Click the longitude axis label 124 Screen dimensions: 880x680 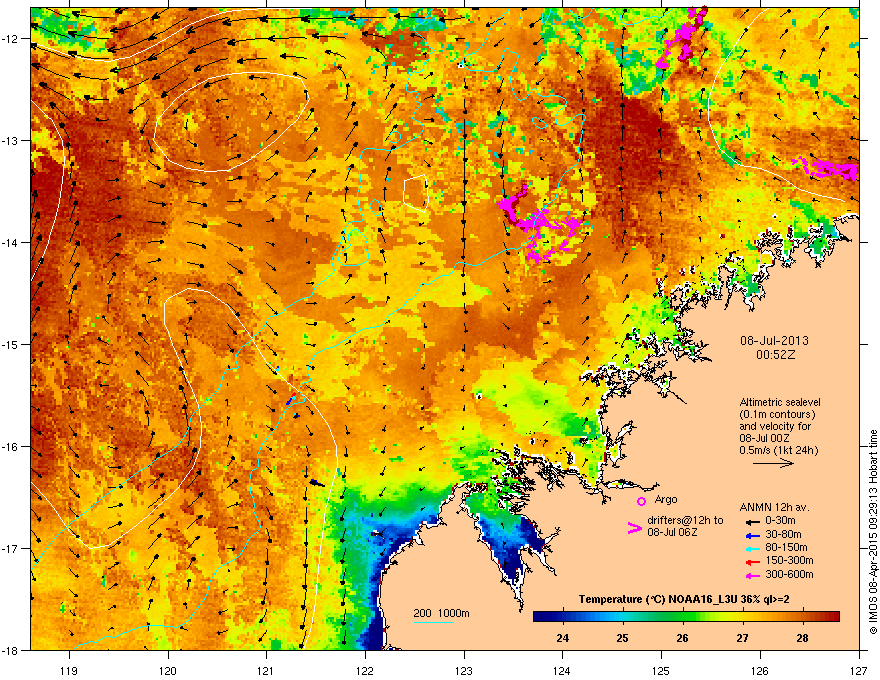[562, 670]
